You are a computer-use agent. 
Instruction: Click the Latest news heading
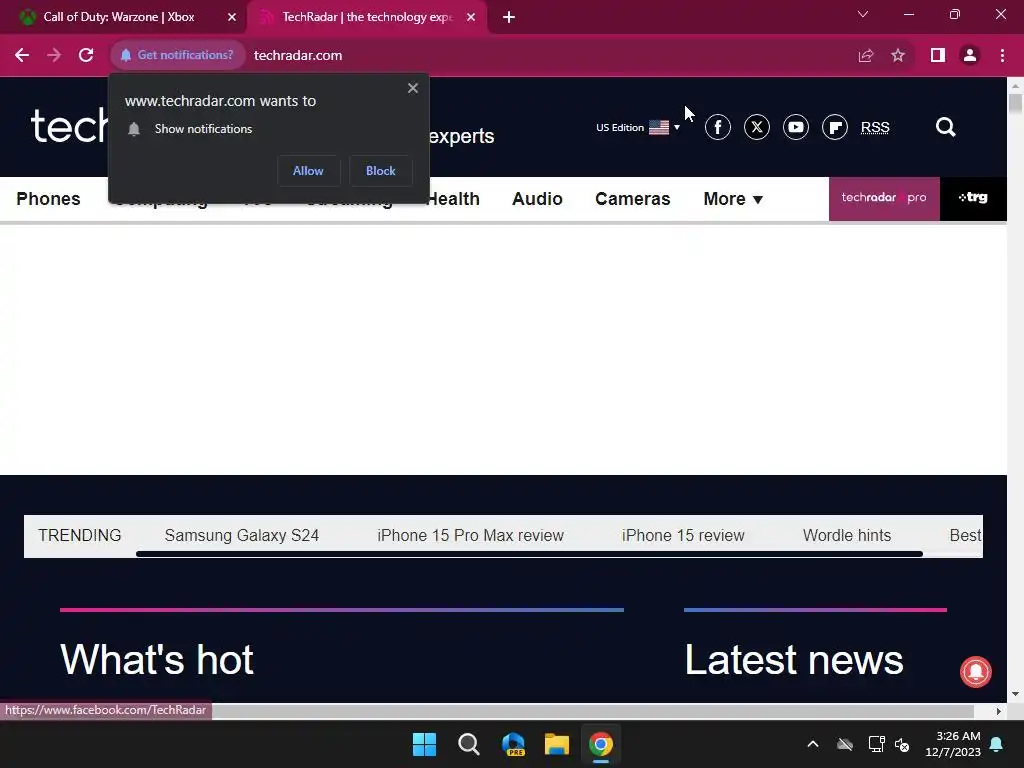tap(794, 660)
